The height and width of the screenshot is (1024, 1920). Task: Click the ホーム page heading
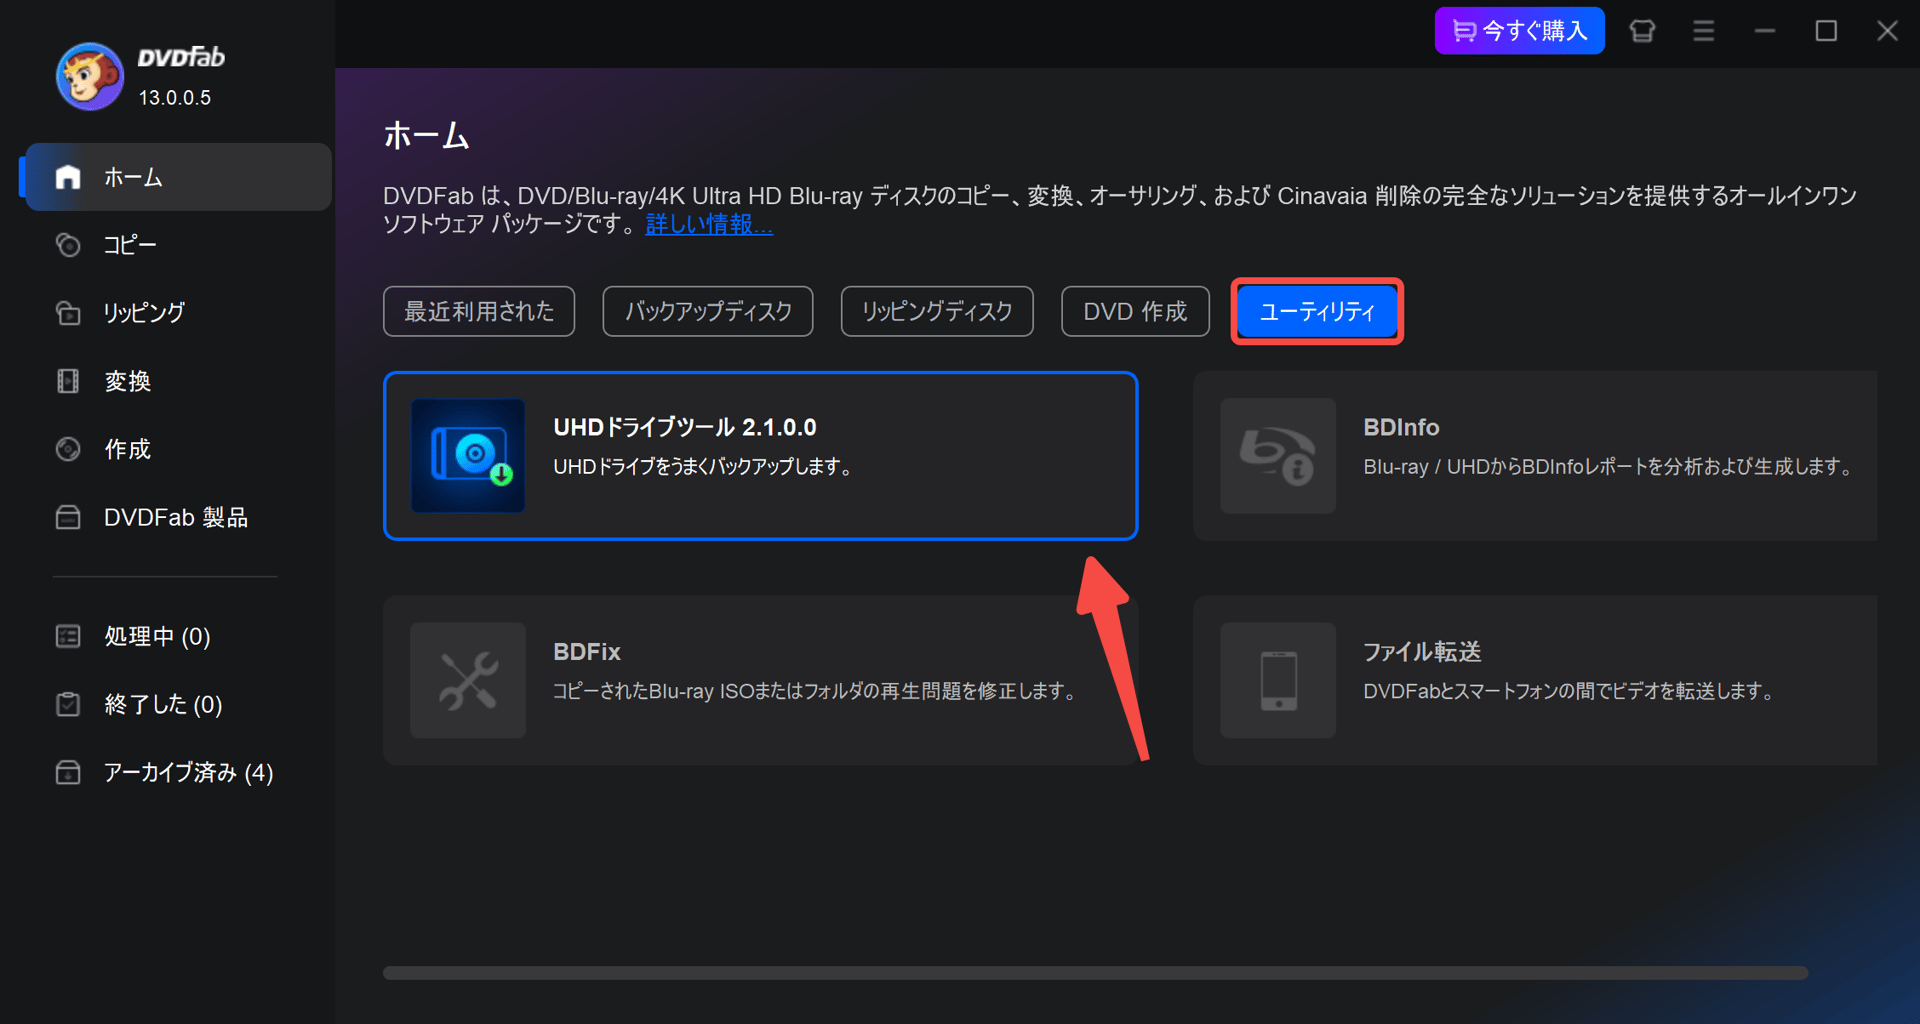click(427, 135)
